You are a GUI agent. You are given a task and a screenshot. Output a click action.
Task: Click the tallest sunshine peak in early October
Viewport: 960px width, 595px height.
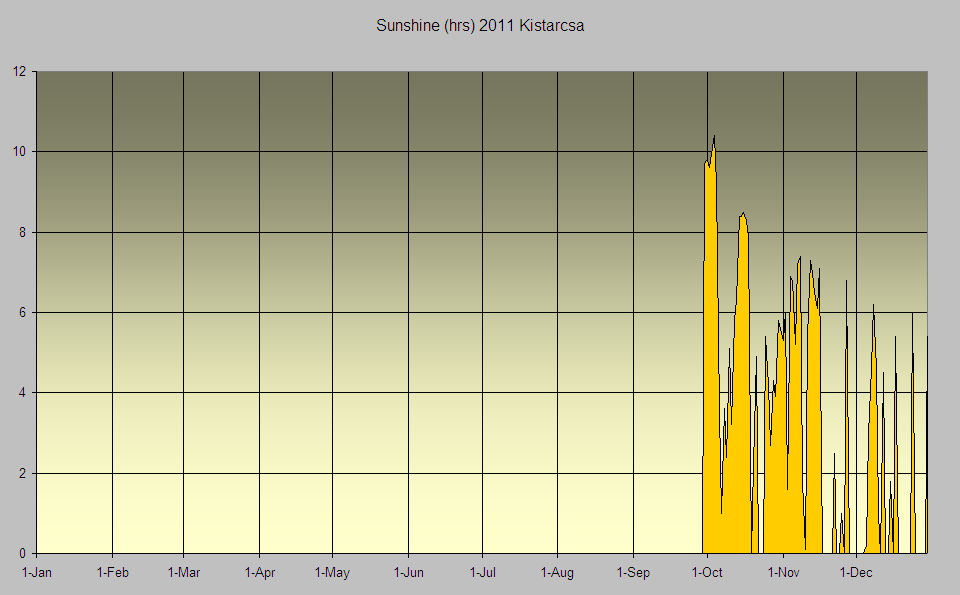713,140
